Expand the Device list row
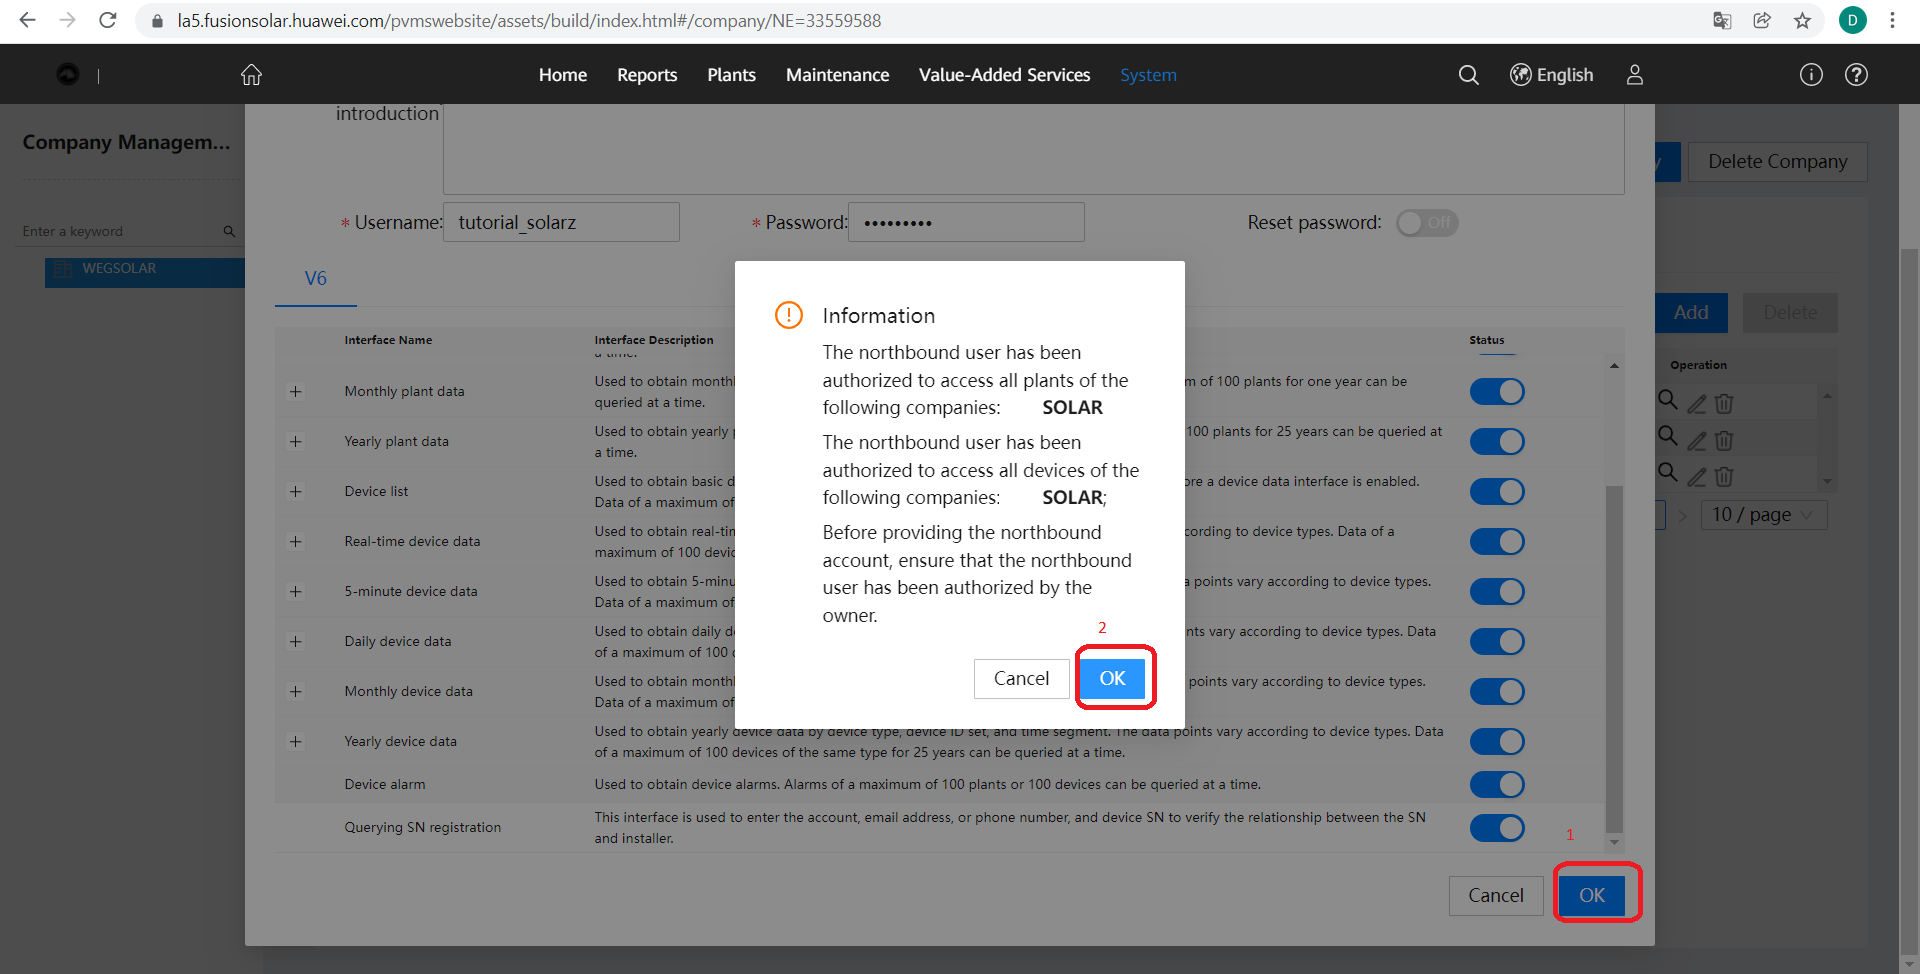Image resolution: width=1920 pixels, height=974 pixels. 295,491
